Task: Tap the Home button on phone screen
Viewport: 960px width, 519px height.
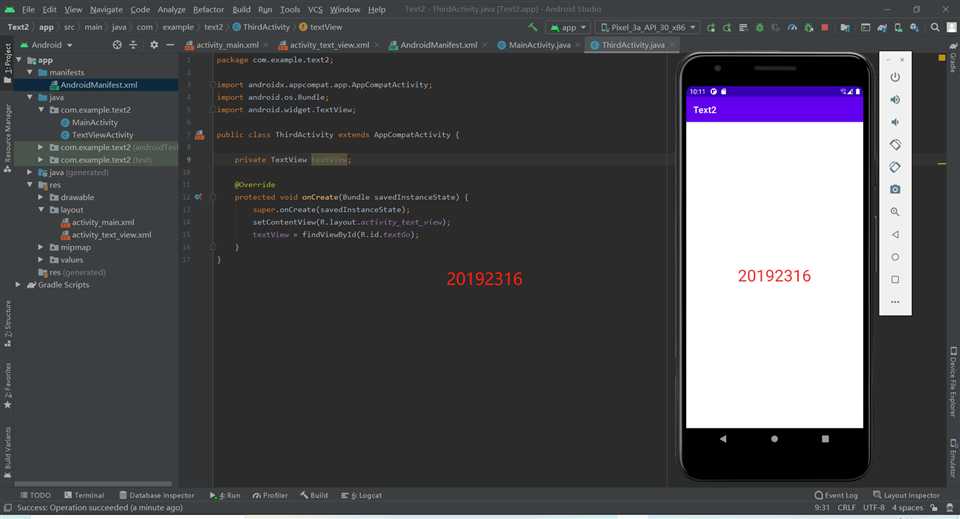Action: coord(774,439)
